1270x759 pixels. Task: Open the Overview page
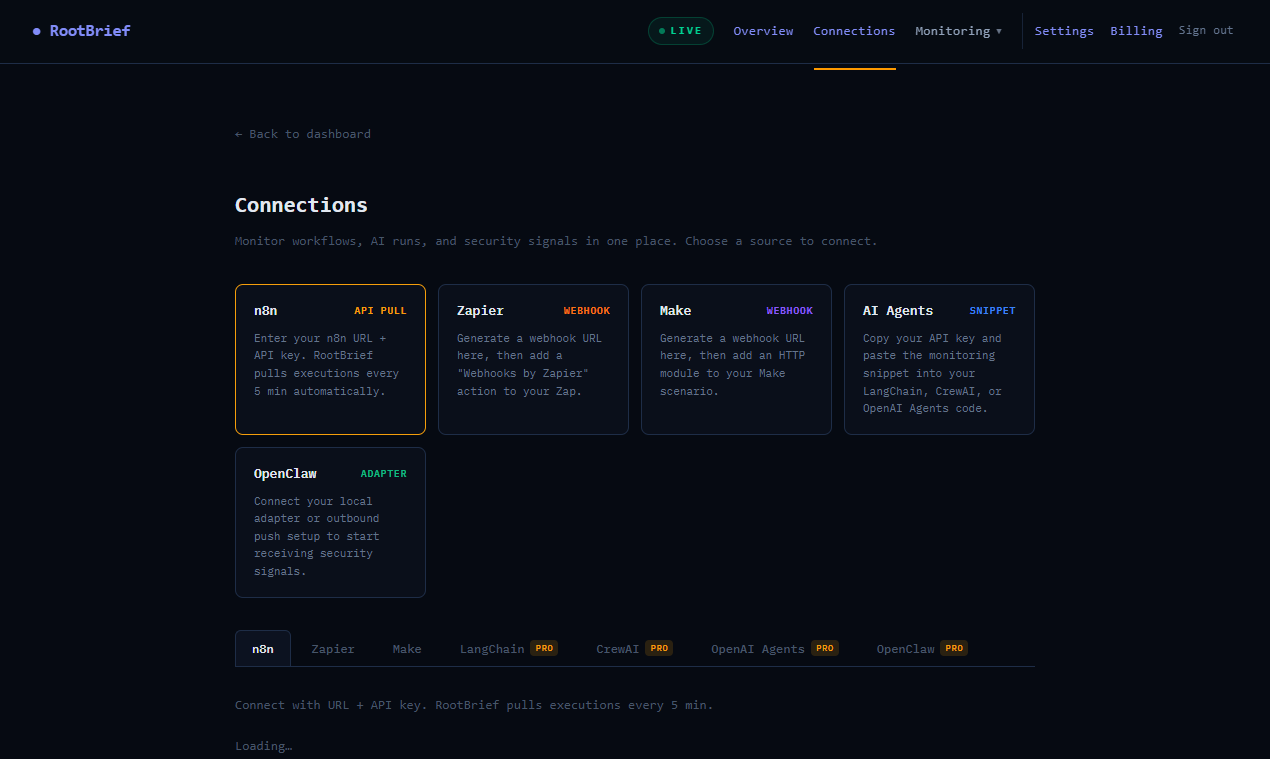point(763,31)
